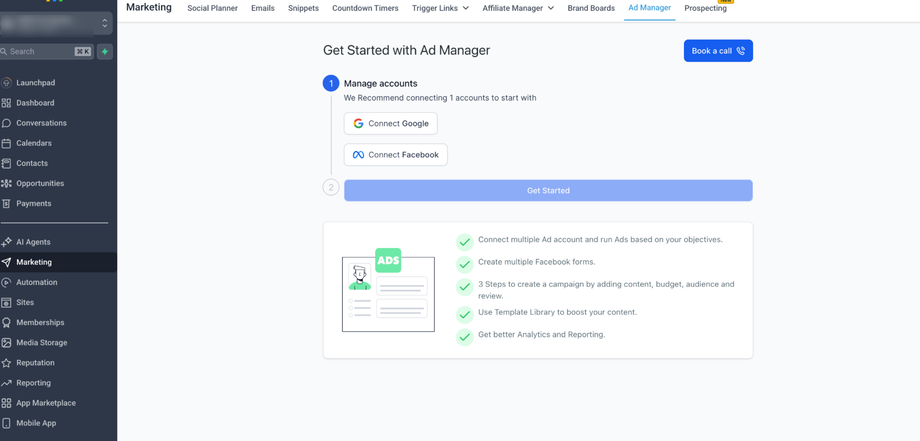Image resolution: width=920 pixels, height=441 pixels.
Task: Click the Connect Google button
Action: [391, 124]
